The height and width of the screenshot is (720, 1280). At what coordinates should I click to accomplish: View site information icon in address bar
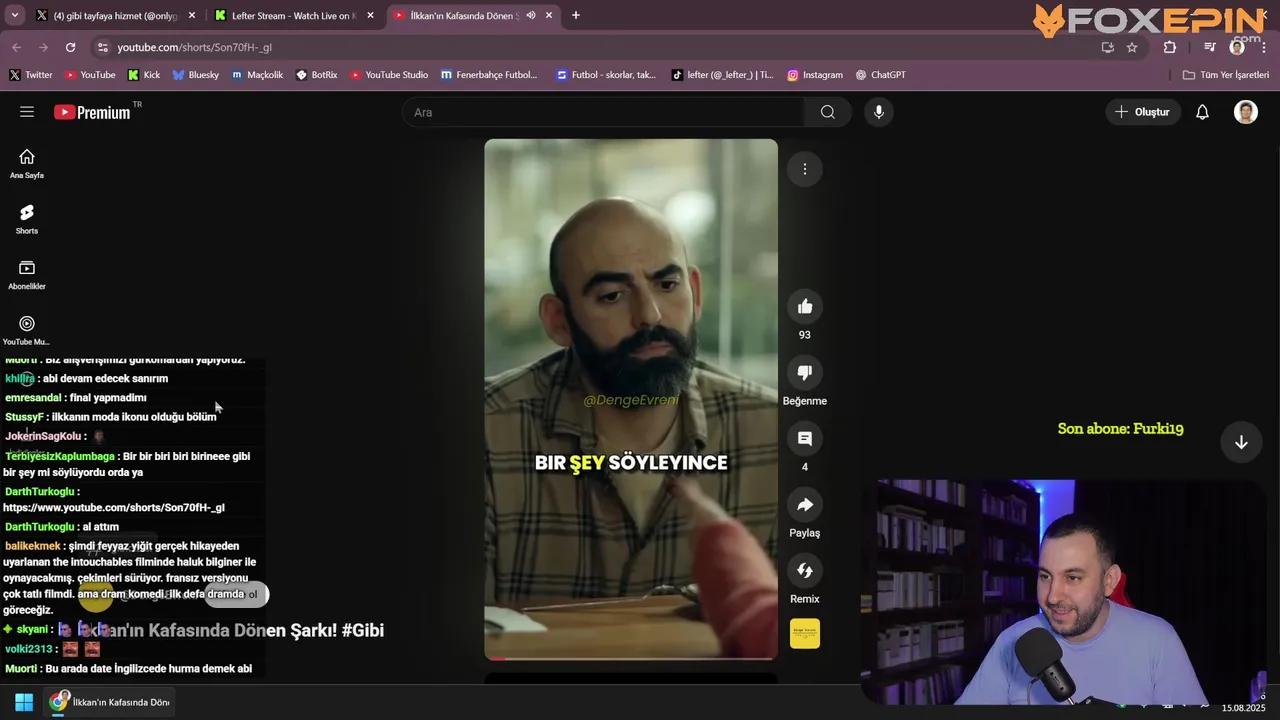(102, 47)
